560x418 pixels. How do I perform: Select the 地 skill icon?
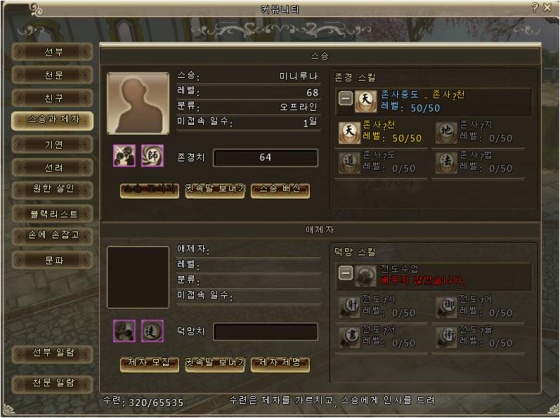[446, 133]
